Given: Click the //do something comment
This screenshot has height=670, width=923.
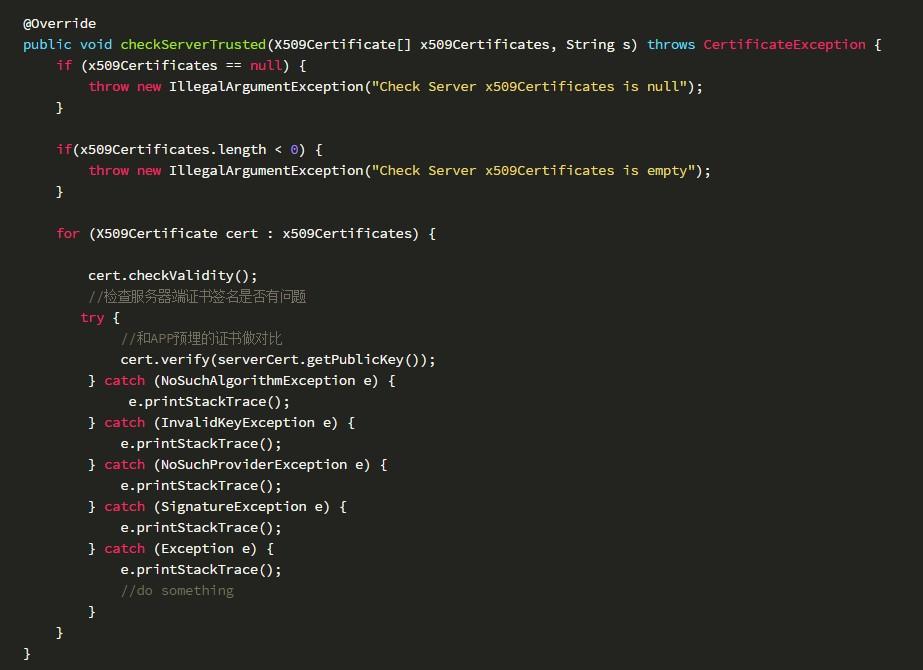Looking at the screenshot, I should coord(177,591).
